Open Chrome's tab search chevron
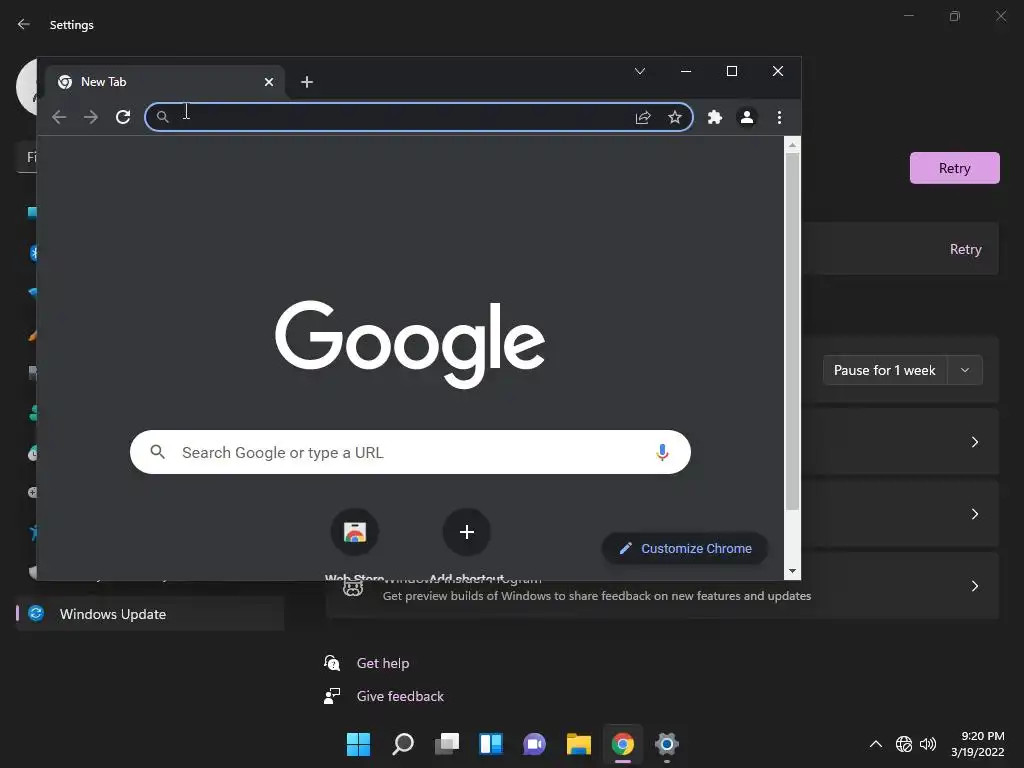This screenshot has width=1024, height=768. 640,71
